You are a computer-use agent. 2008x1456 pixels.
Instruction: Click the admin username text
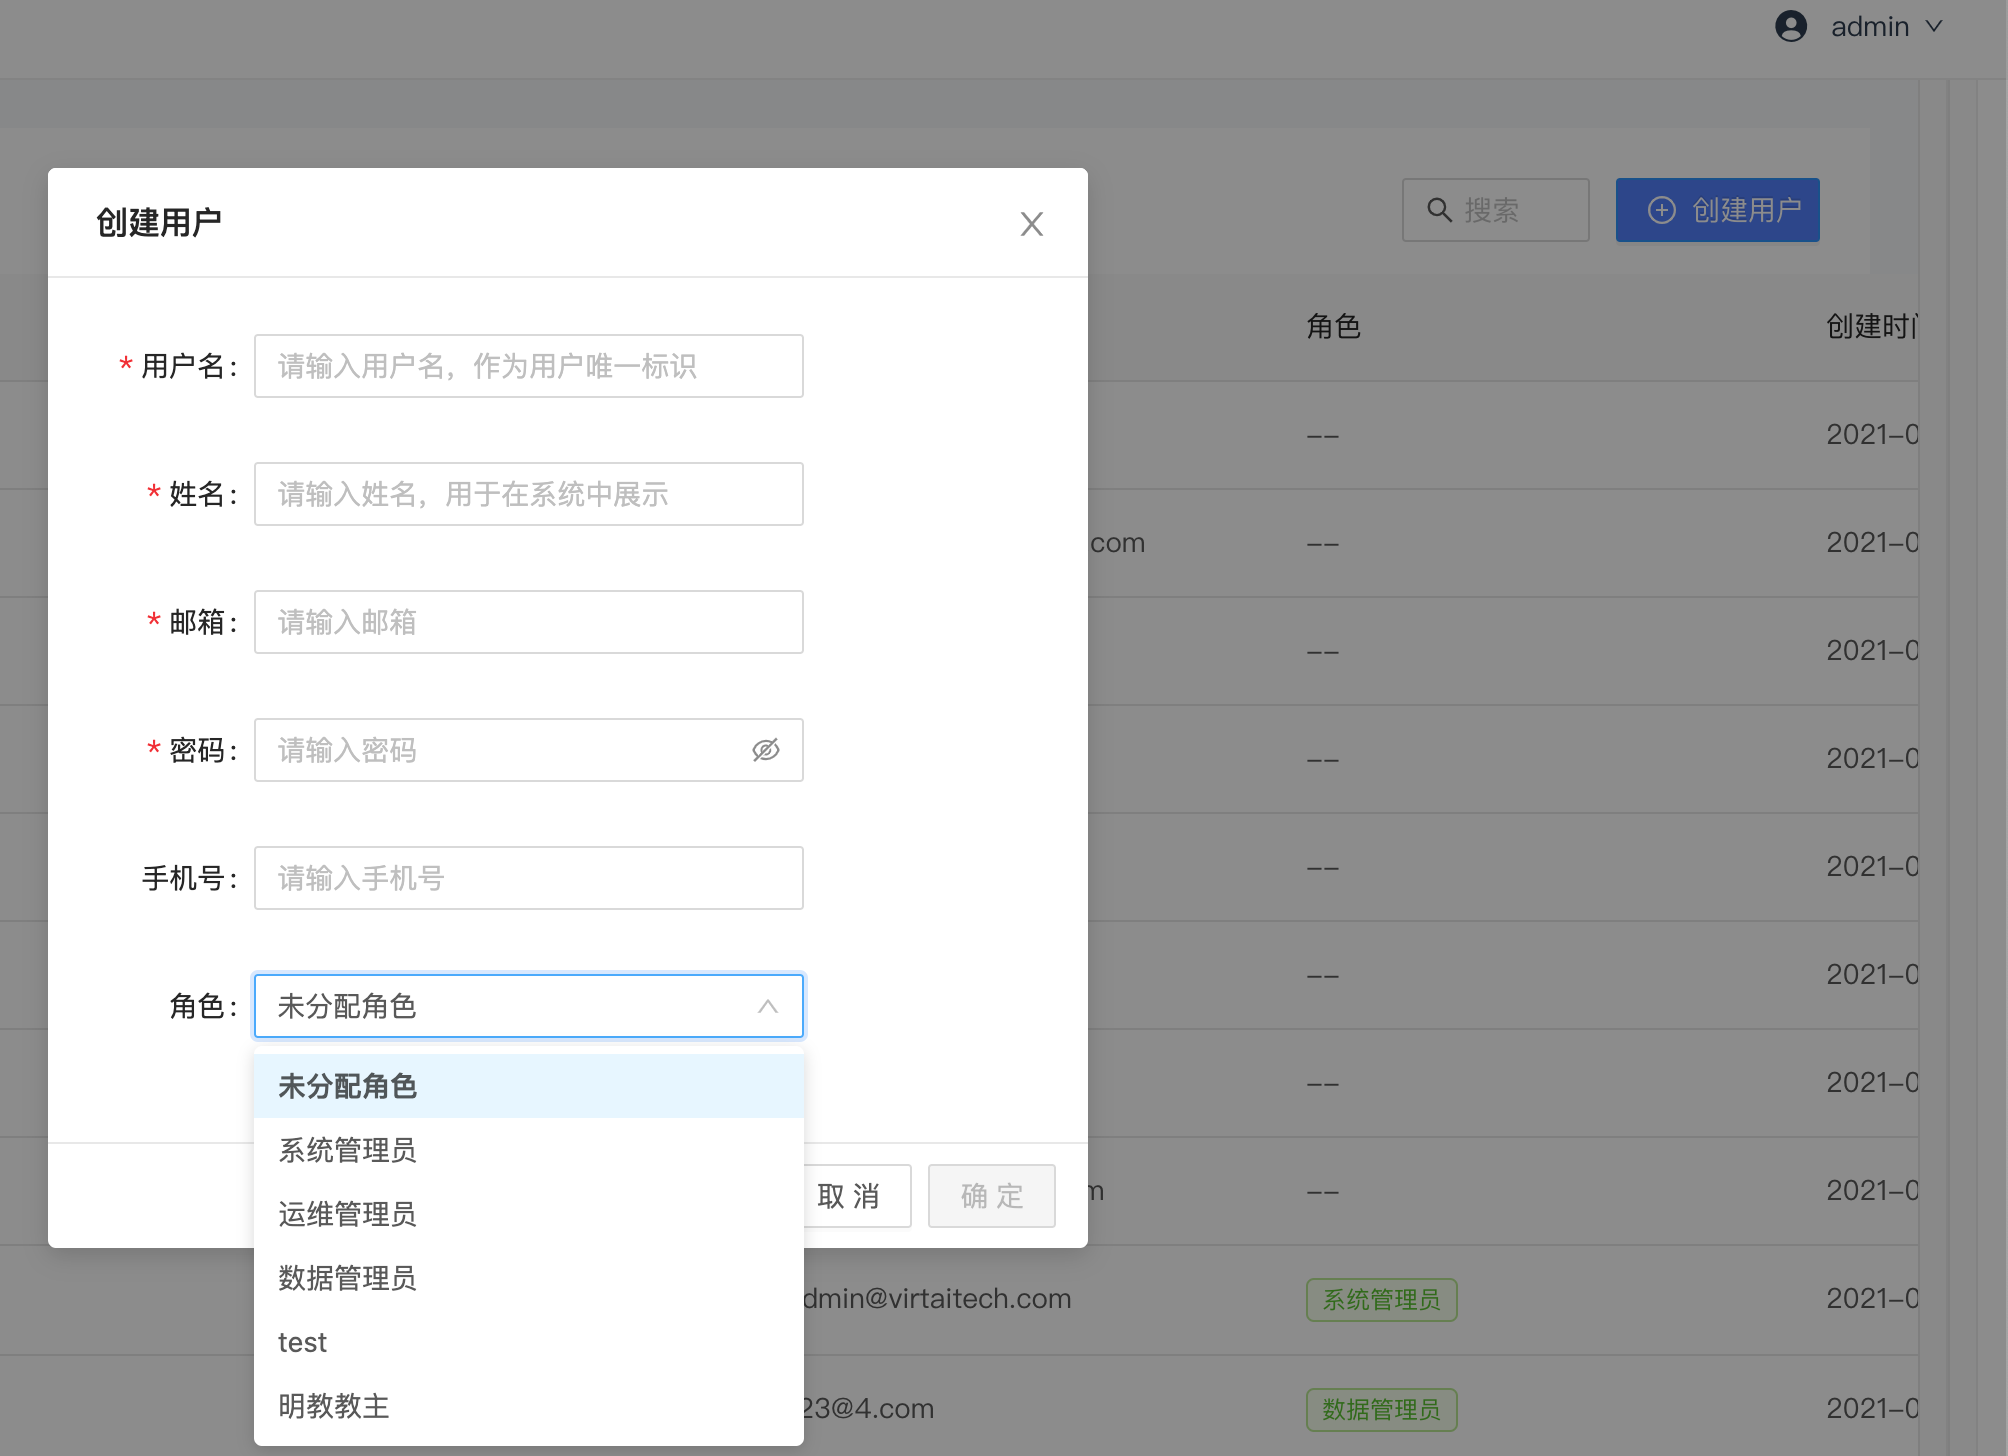click(1870, 26)
